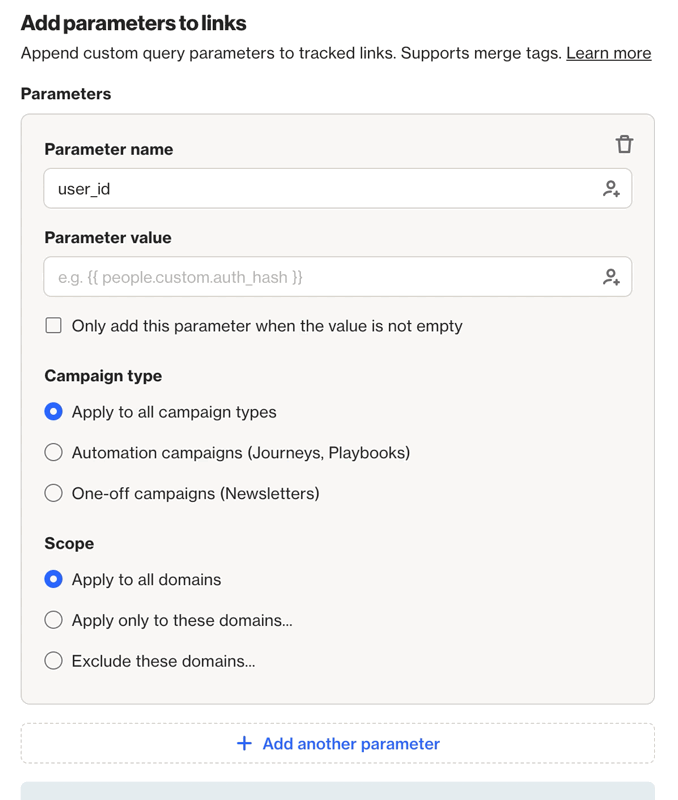This screenshot has height=800, width=678.
Task: Click the 'Parameter value' field label
Action: (x=108, y=238)
